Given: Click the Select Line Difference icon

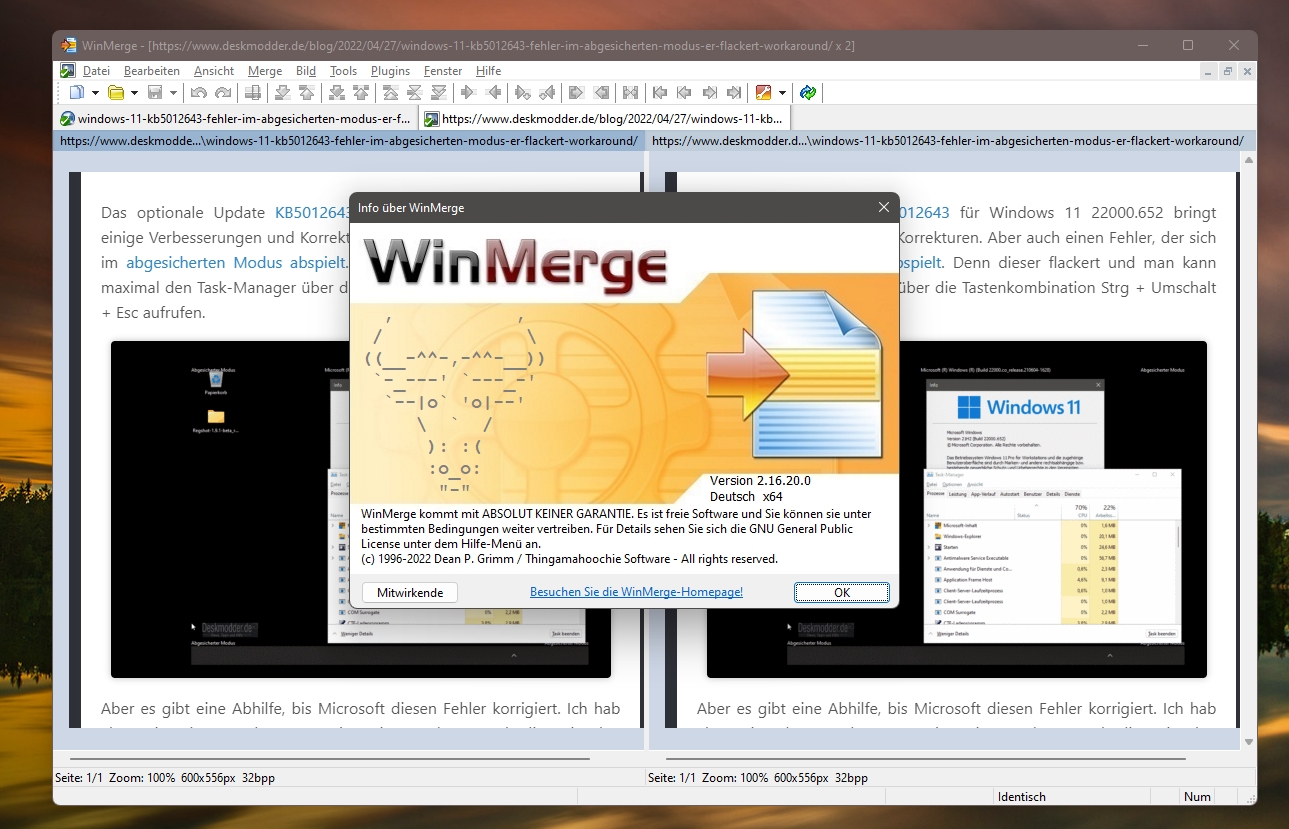Looking at the screenshot, I should click(x=253, y=93).
